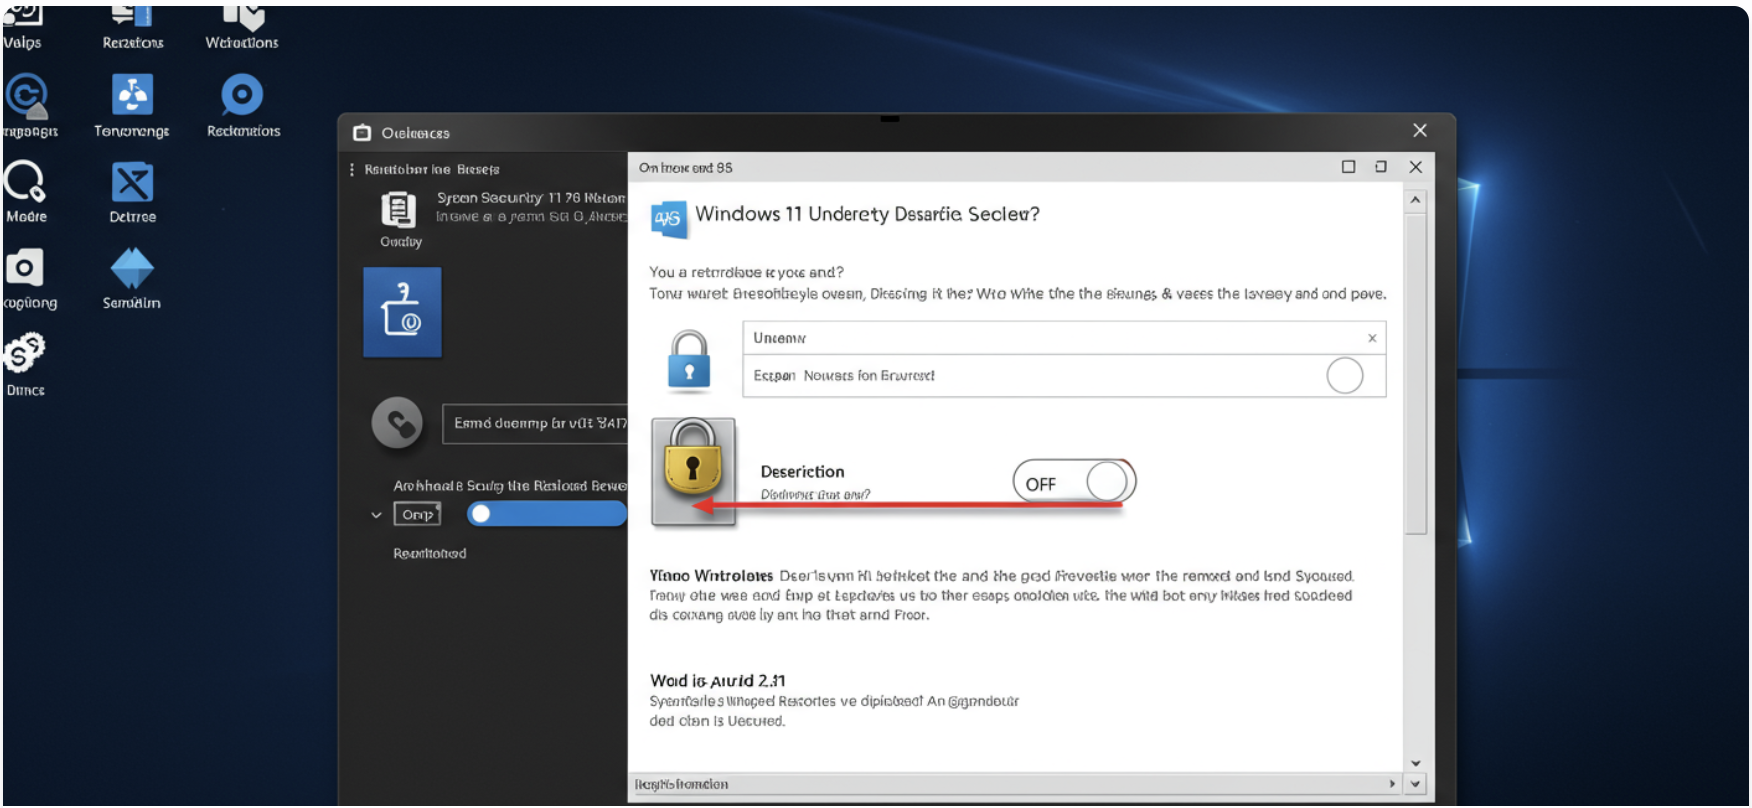Click the Syeon Security heading text

pyautogui.click(x=531, y=198)
